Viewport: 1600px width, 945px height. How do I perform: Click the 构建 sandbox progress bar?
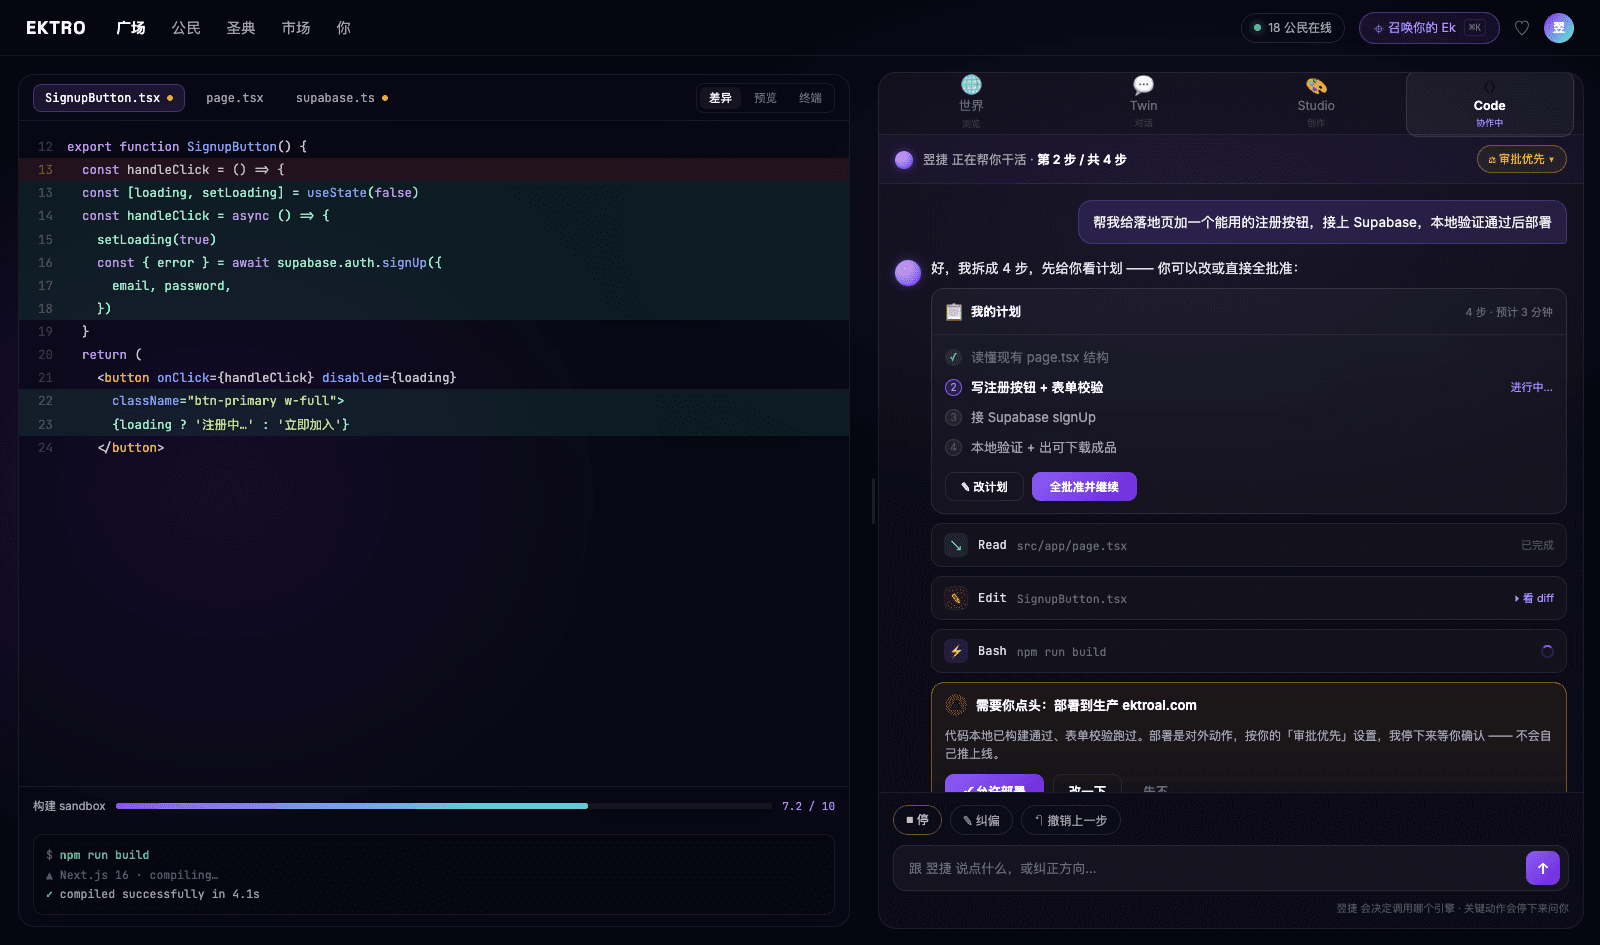(443, 806)
